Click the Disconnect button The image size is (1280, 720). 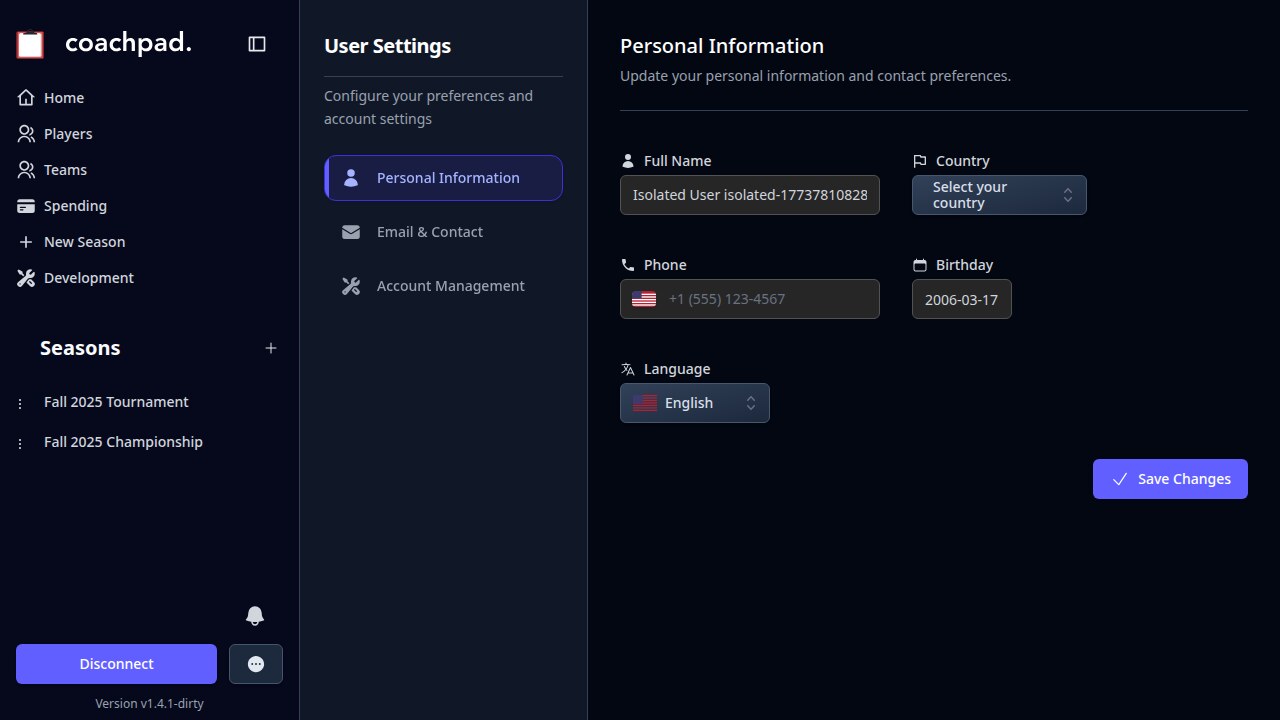(116, 664)
